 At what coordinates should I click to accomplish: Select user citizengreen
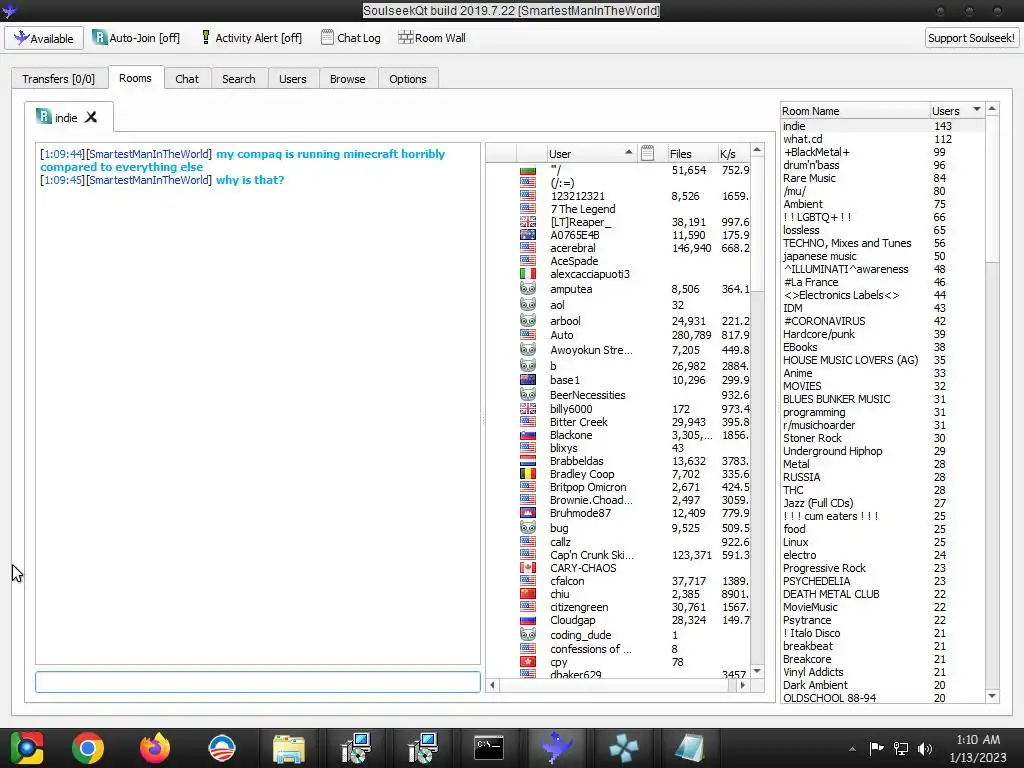click(x=579, y=607)
